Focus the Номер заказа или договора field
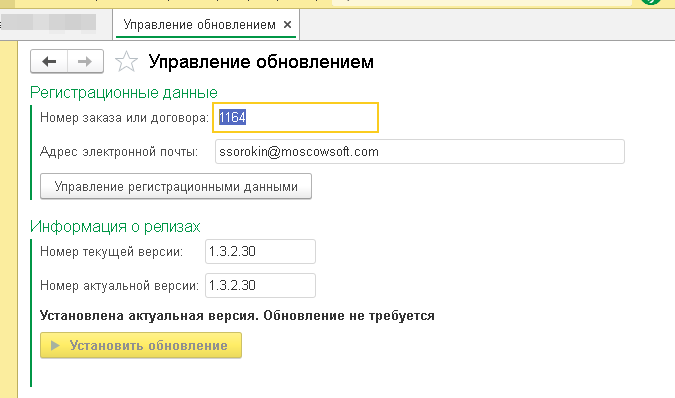The image size is (675, 398). 295,117
